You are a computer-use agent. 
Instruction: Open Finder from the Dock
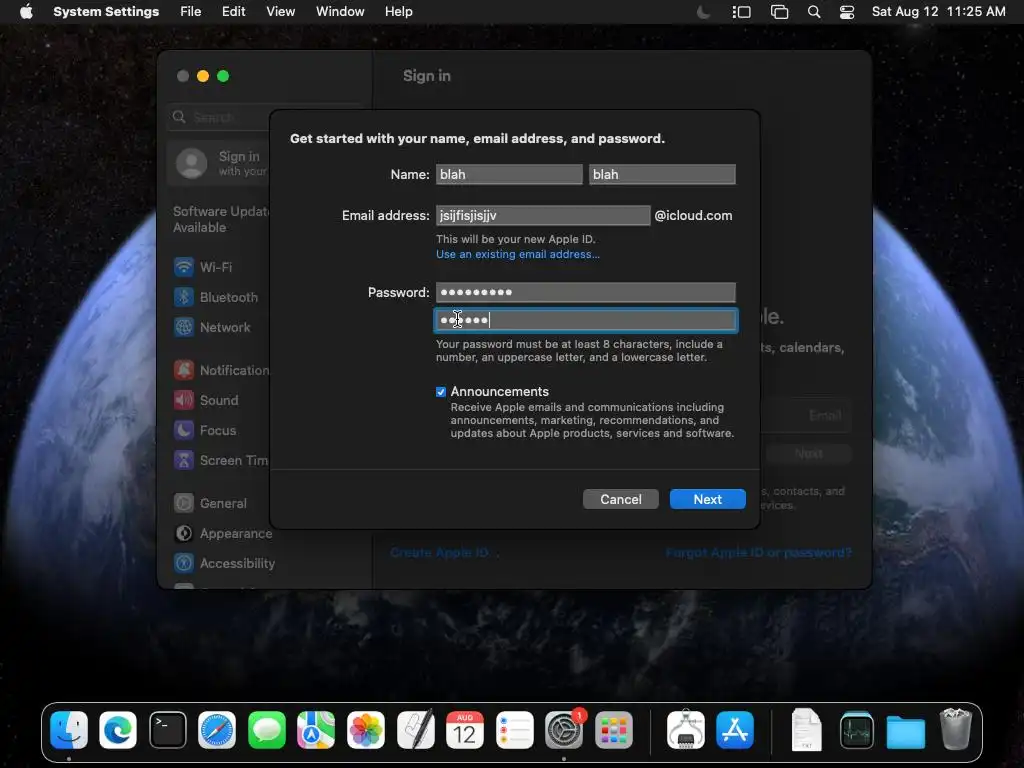pyautogui.click(x=69, y=729)
